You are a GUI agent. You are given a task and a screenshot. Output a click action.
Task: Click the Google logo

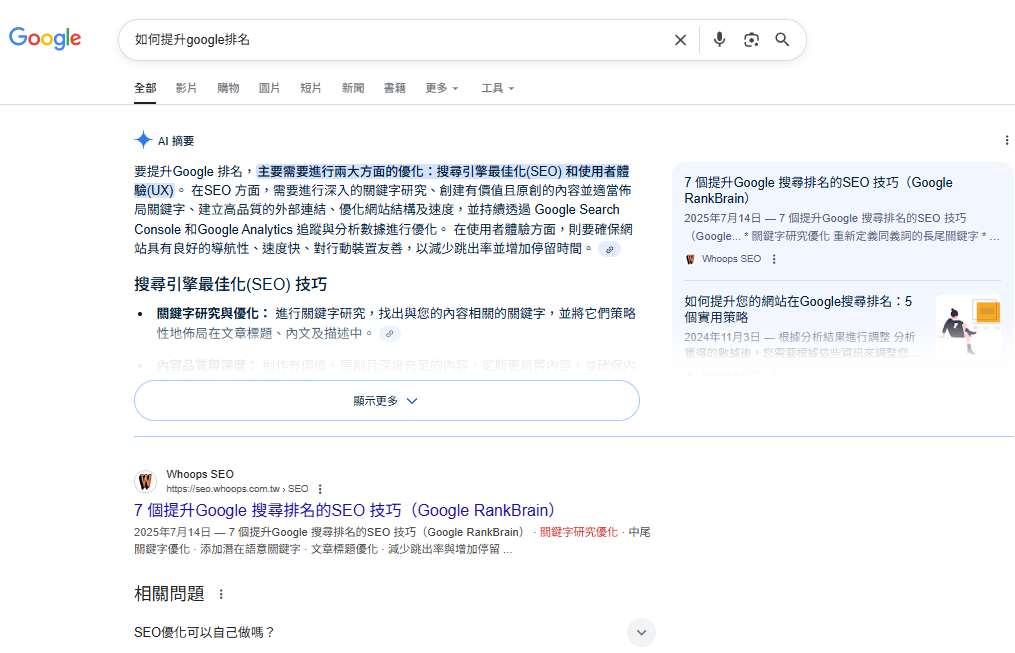coord(45,39)
